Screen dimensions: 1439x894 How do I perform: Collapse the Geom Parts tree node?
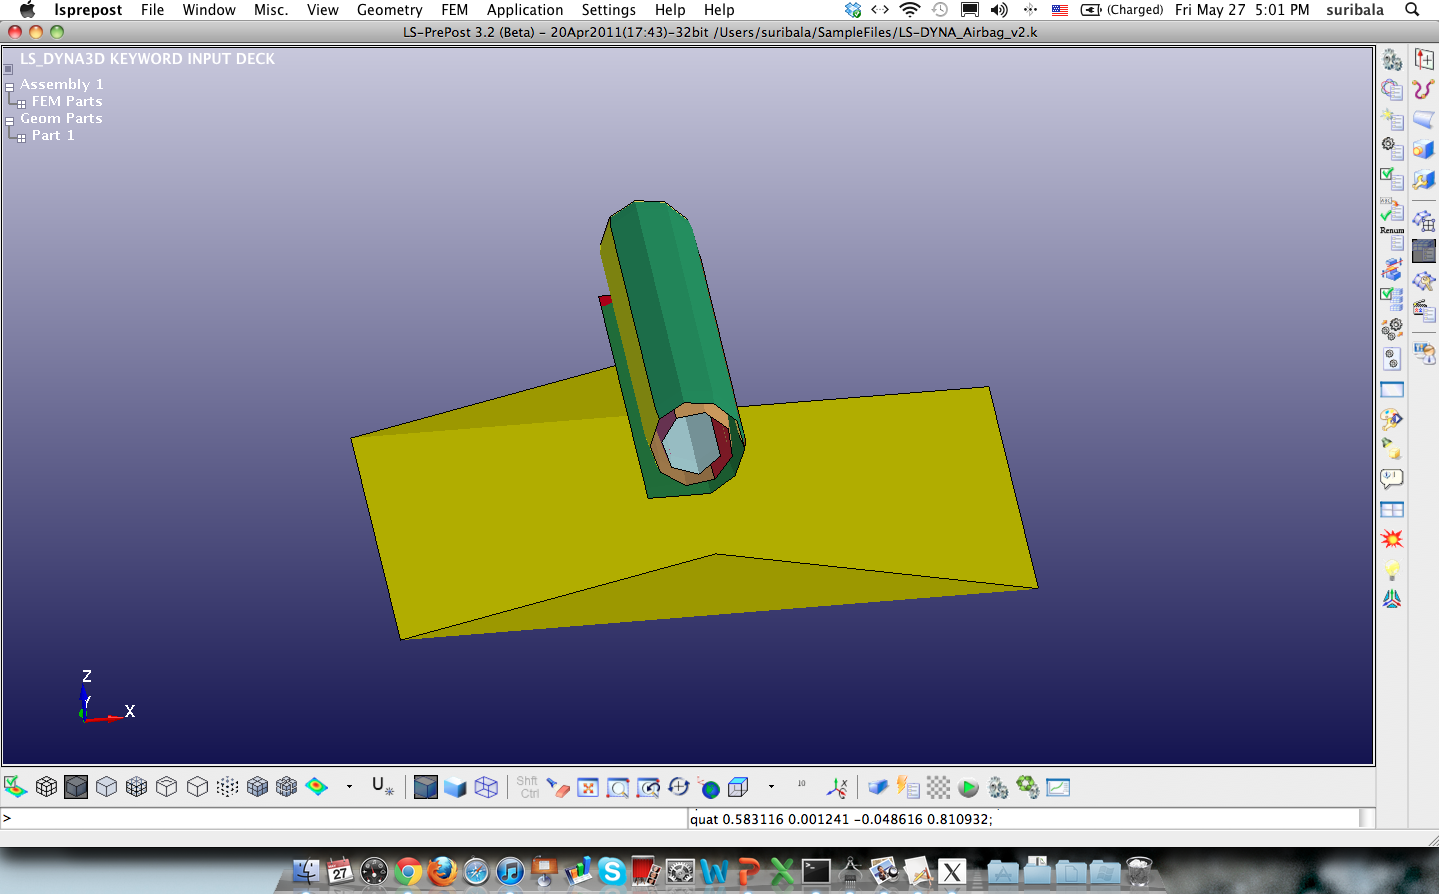tap(9, 121)
